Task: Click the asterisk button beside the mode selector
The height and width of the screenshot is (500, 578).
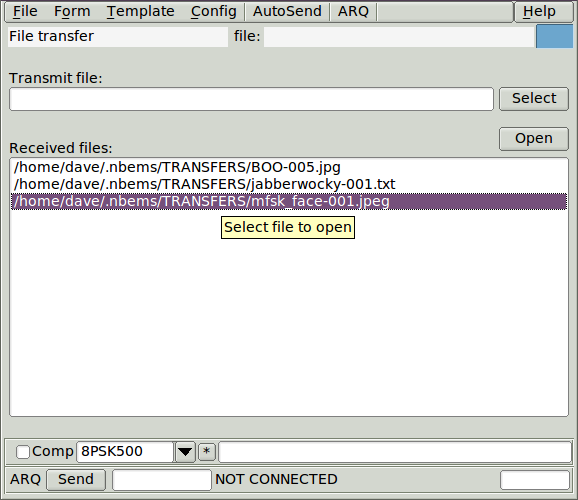Action: pyautogui.click(x=207, y=451)
